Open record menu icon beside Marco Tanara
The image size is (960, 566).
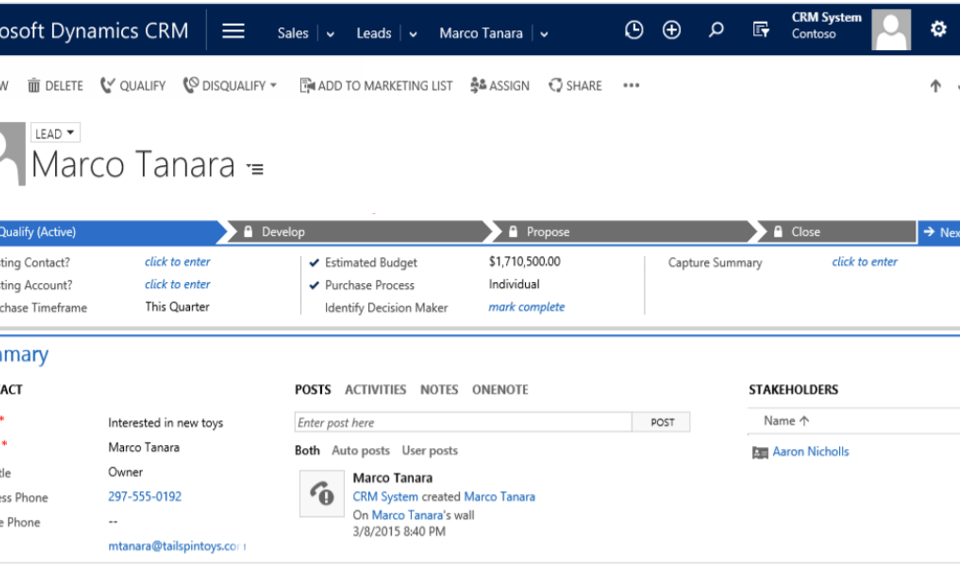point(255,168)
